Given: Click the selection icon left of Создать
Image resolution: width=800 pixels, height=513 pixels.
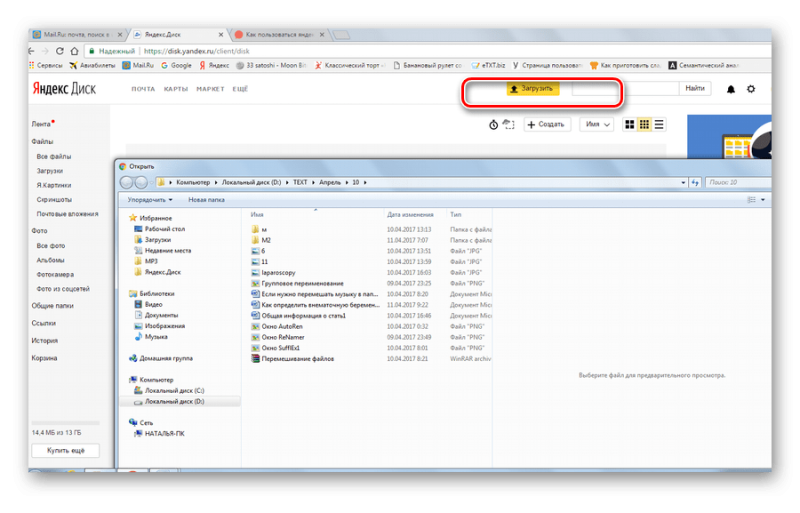Looking at the screenshot, I should (509, 125).
